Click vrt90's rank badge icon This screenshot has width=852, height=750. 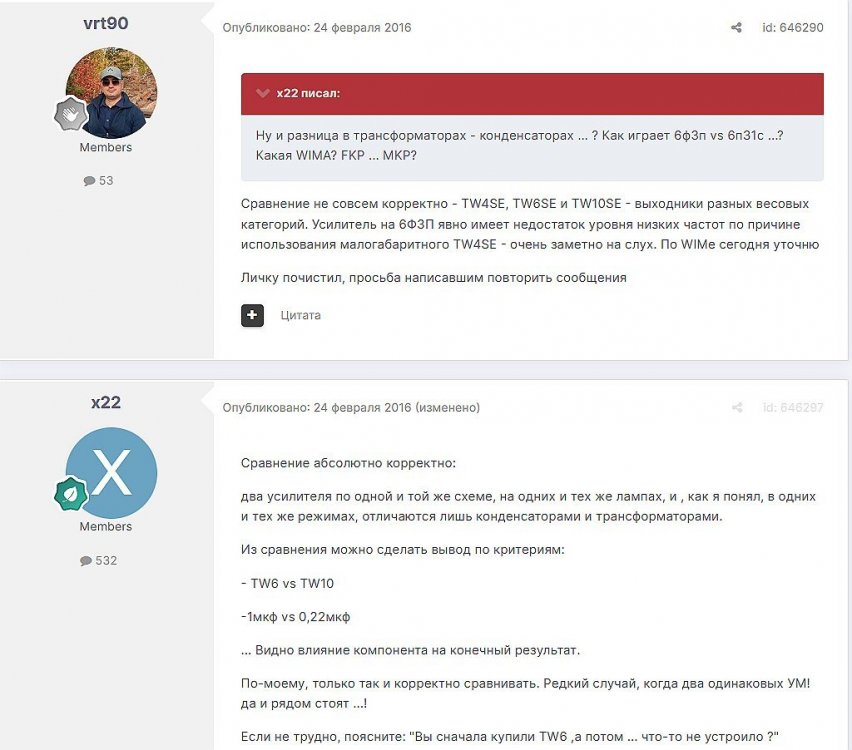tap(71, 114)
